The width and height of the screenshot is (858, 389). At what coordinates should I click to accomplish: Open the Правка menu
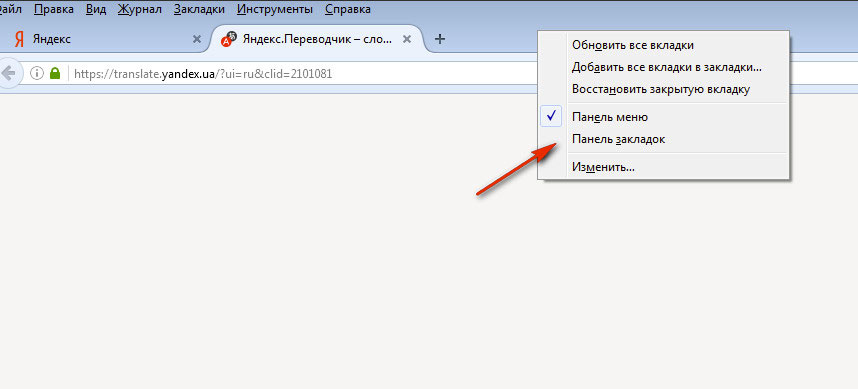coord(54,9)
